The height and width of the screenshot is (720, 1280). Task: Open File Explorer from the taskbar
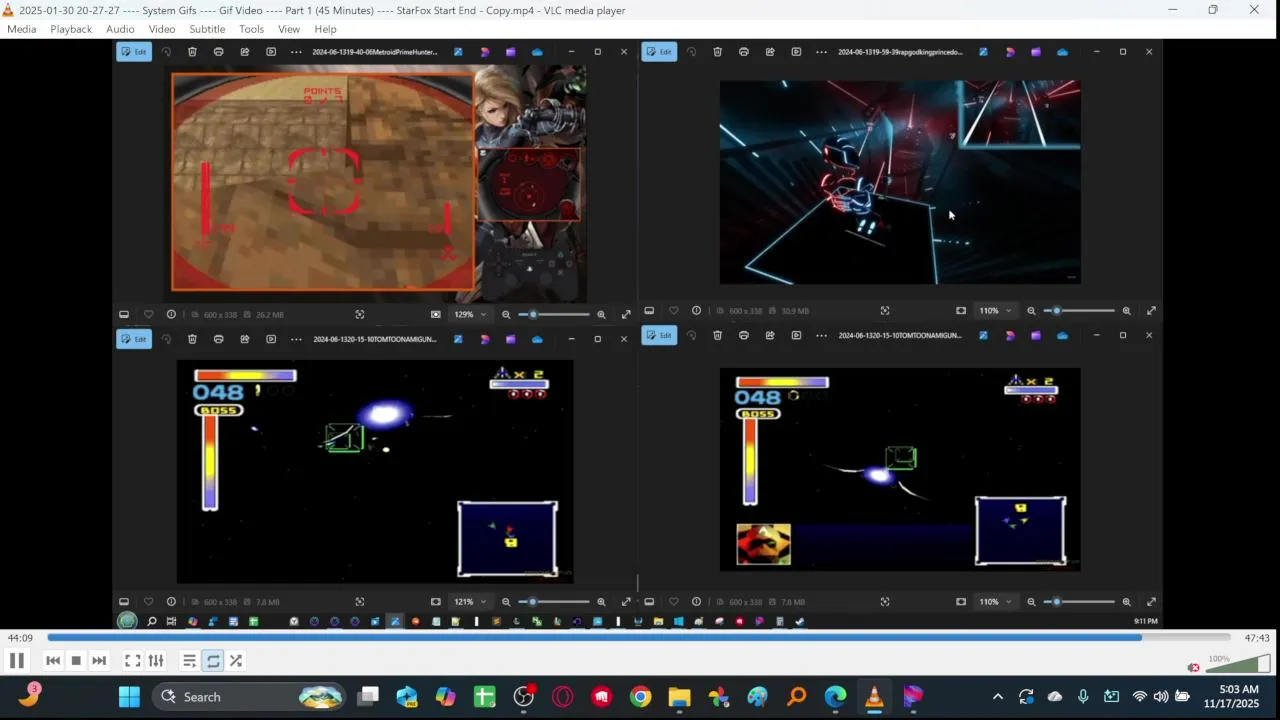point(679,697)
